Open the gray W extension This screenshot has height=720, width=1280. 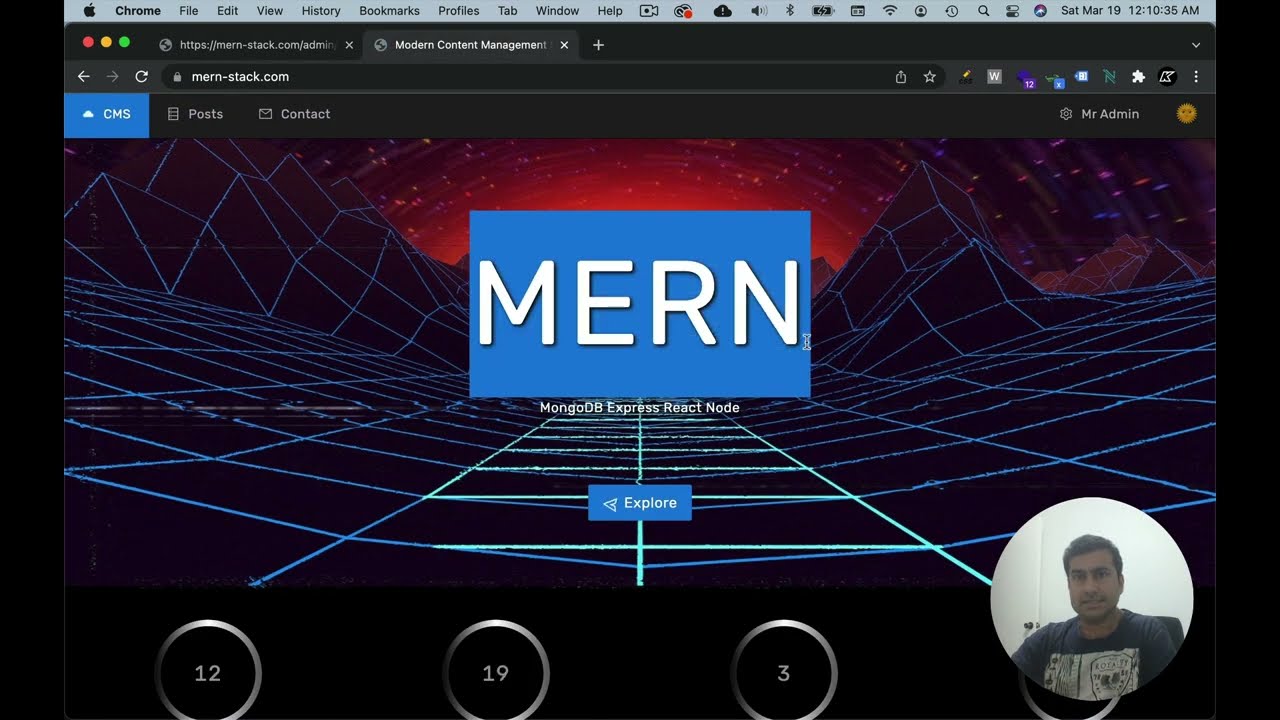994,76
